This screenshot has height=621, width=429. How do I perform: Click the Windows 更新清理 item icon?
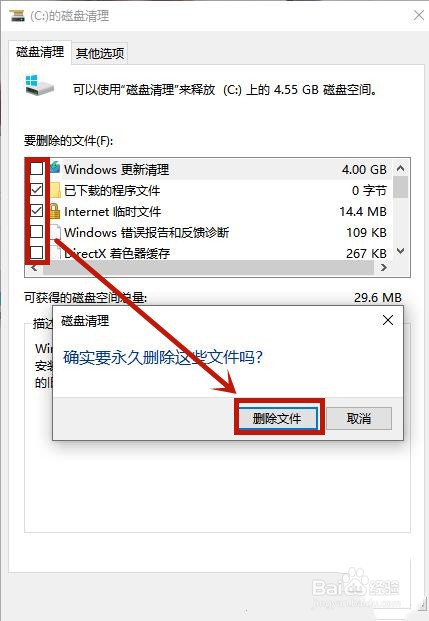click(x=55, y=168)
